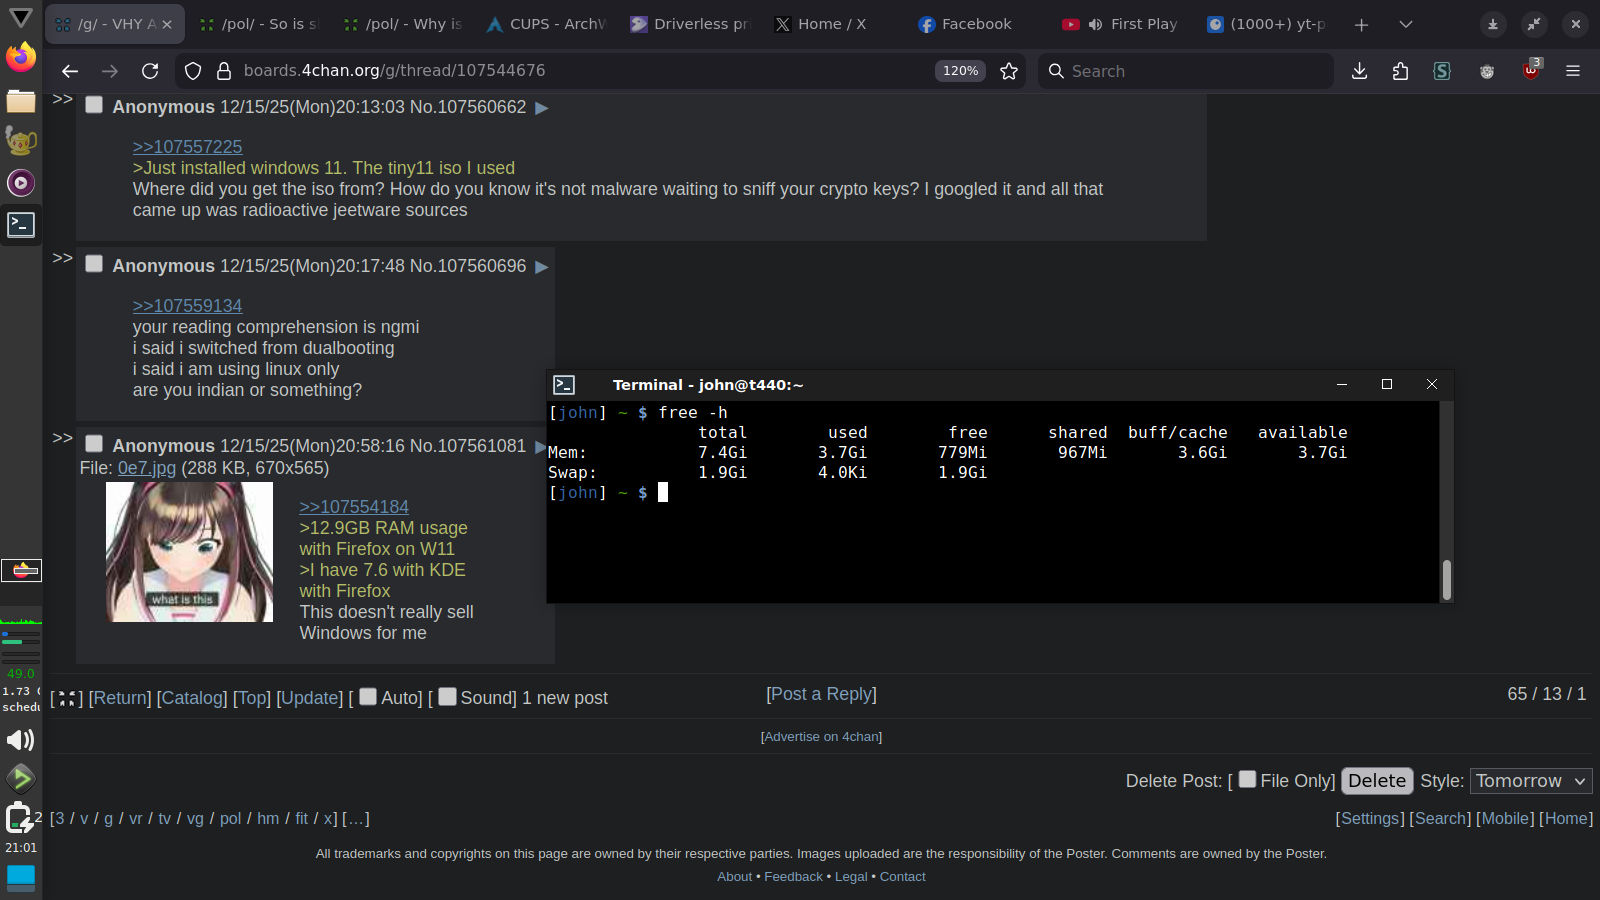This screenshot has width=1600, height=900.
Task: Switch to the '/pol/ - Why is' tab
Action: tap(404, 24)
